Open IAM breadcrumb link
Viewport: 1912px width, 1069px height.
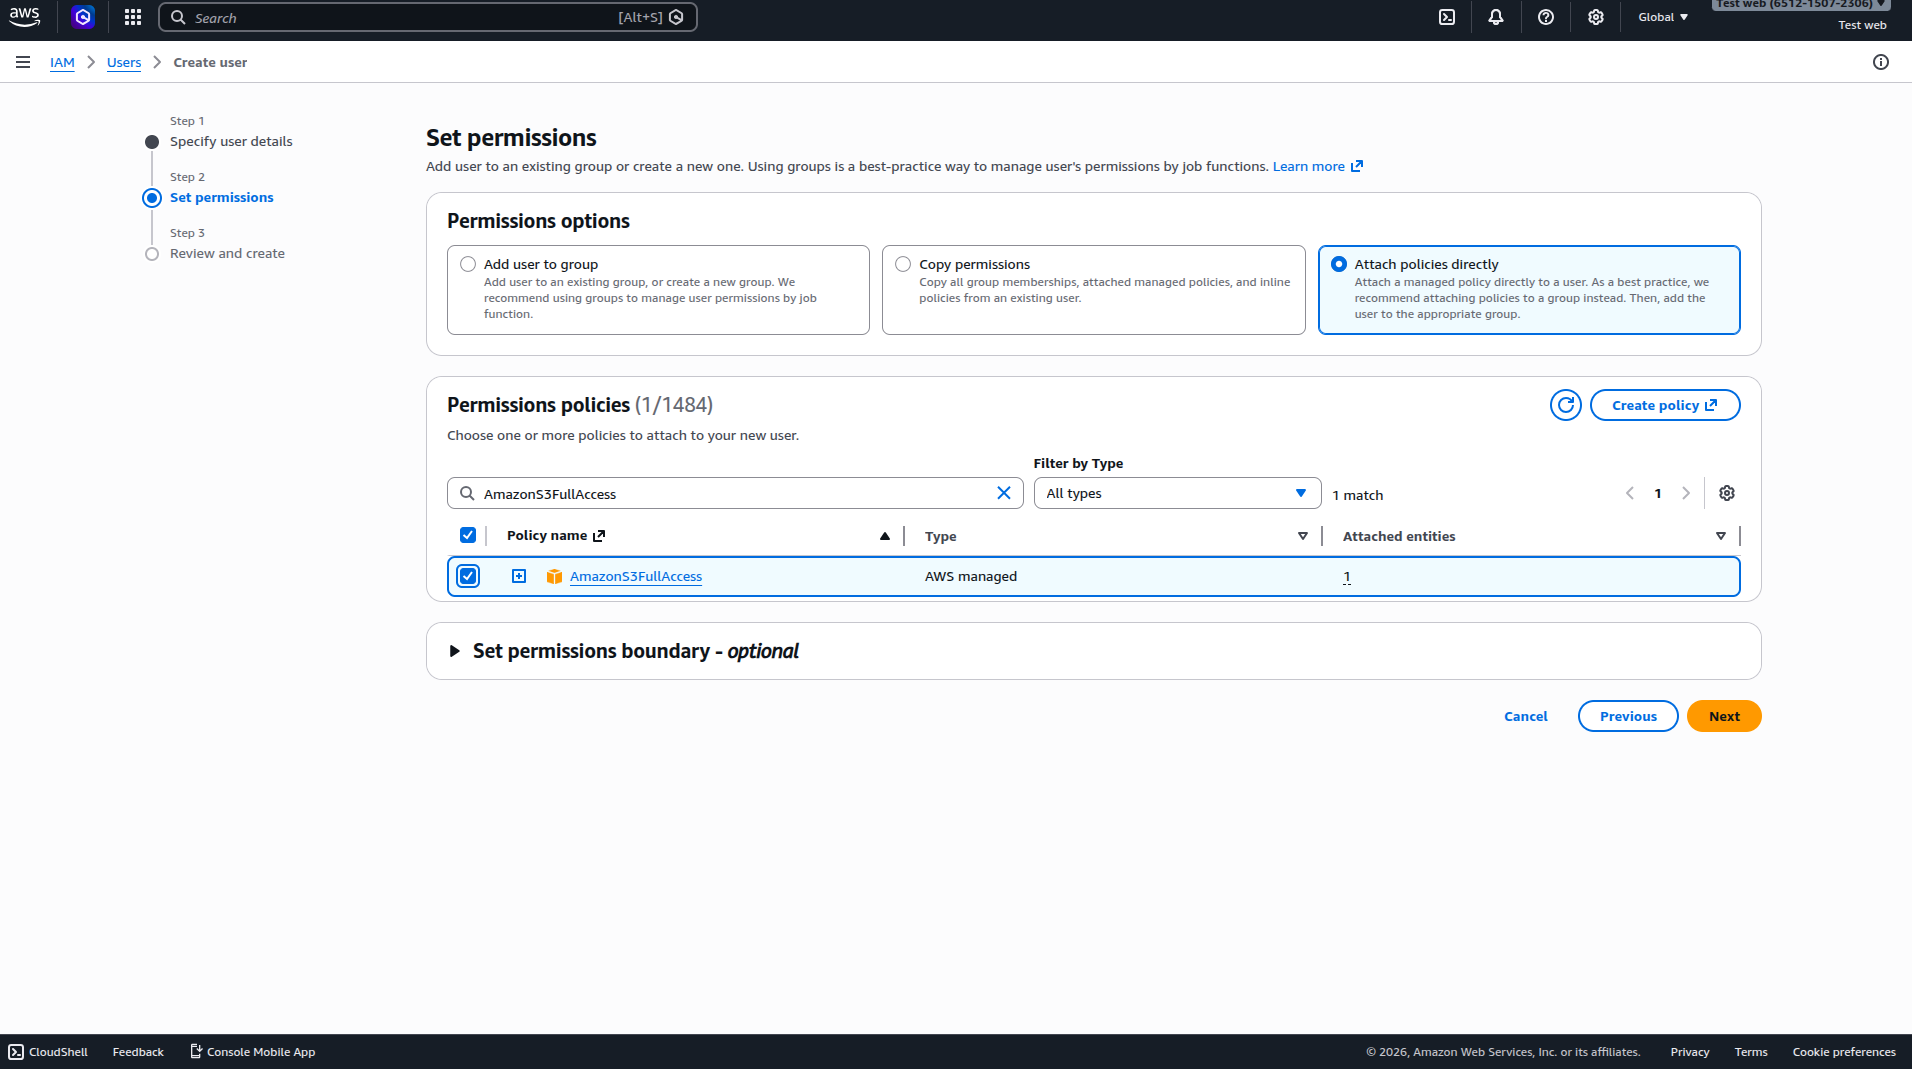point(62,62)
